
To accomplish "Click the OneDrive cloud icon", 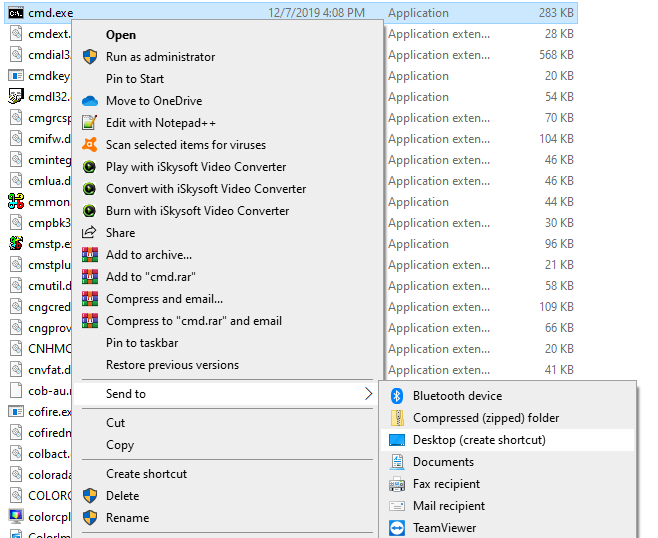I will (x=90, y=101).
